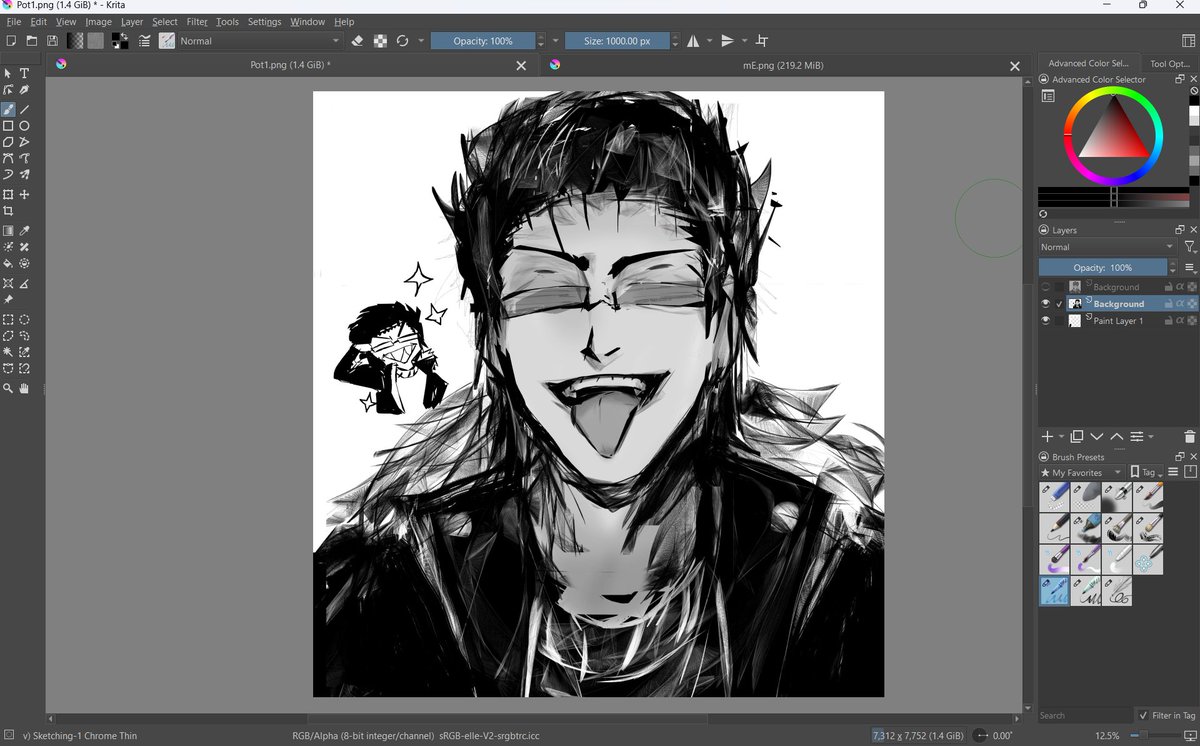Save the document using toolbar icon

52,41
